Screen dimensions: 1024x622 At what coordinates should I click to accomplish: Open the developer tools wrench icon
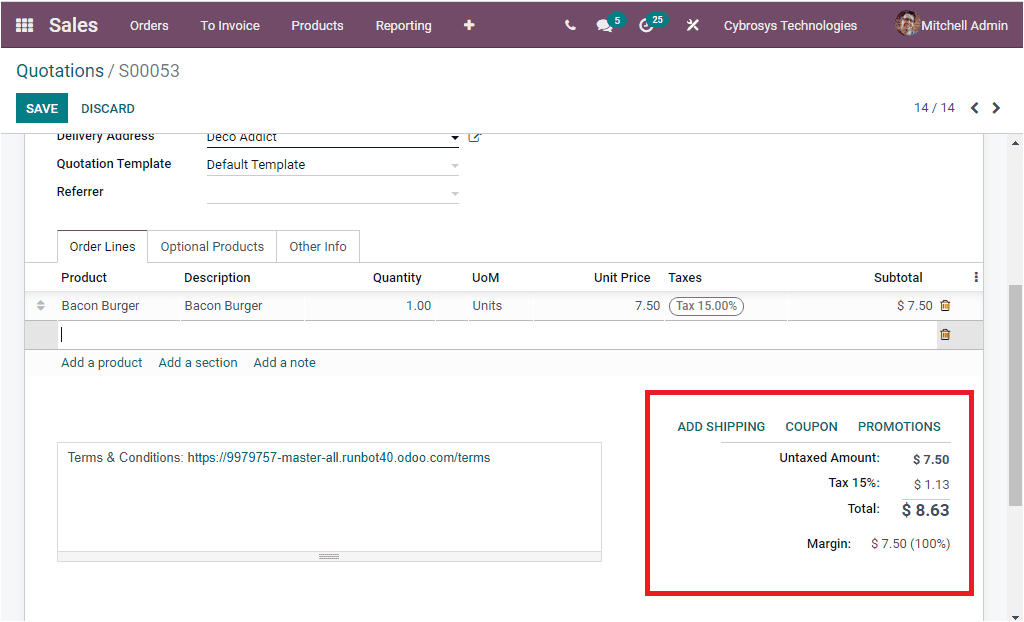692,24
